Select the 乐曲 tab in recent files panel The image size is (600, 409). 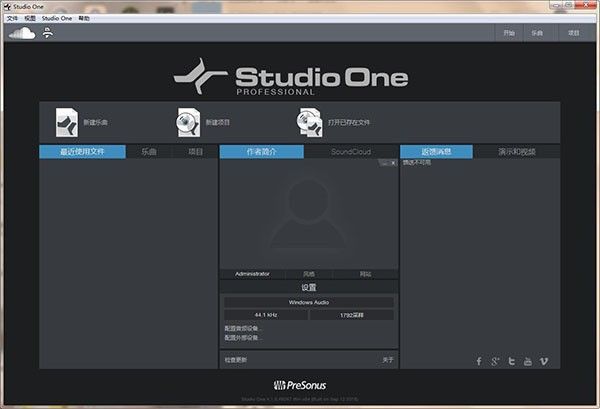click(149, 152)
